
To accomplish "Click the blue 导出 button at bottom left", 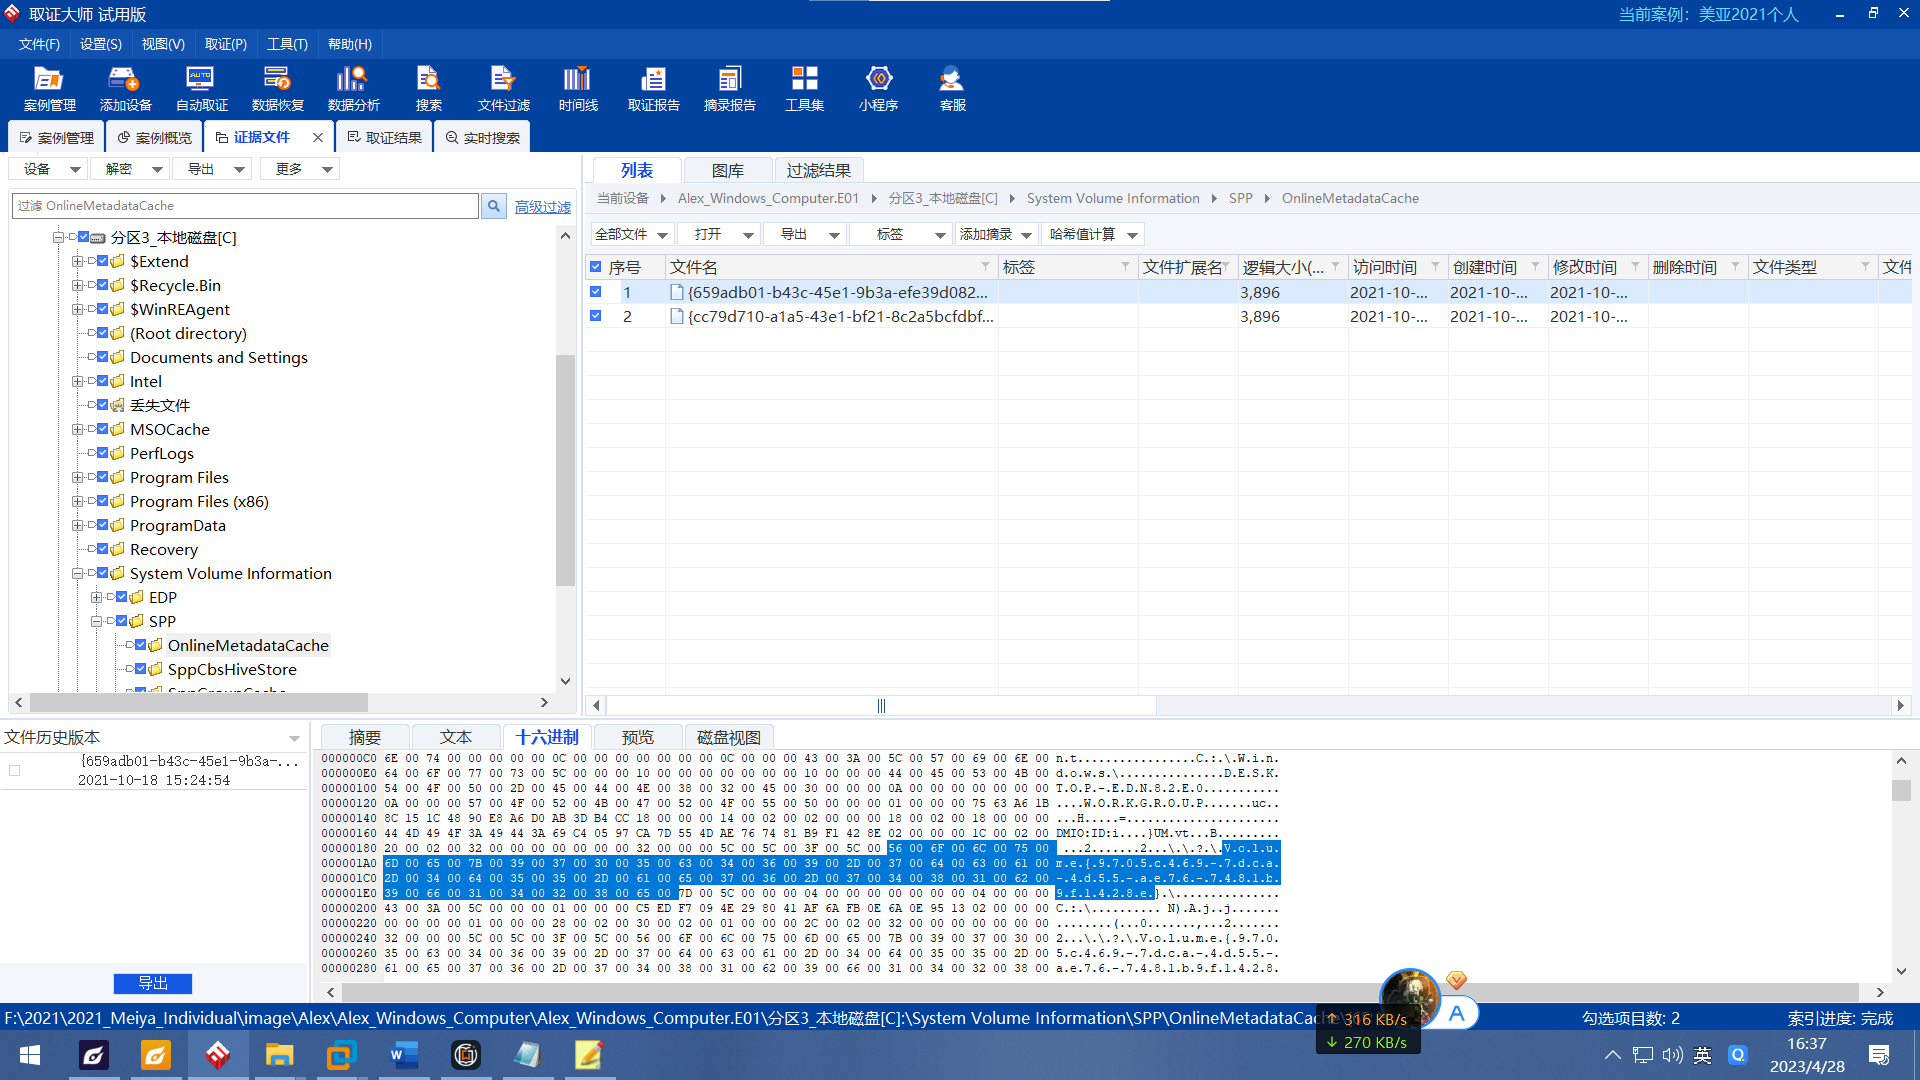I will tap(152, 984).
